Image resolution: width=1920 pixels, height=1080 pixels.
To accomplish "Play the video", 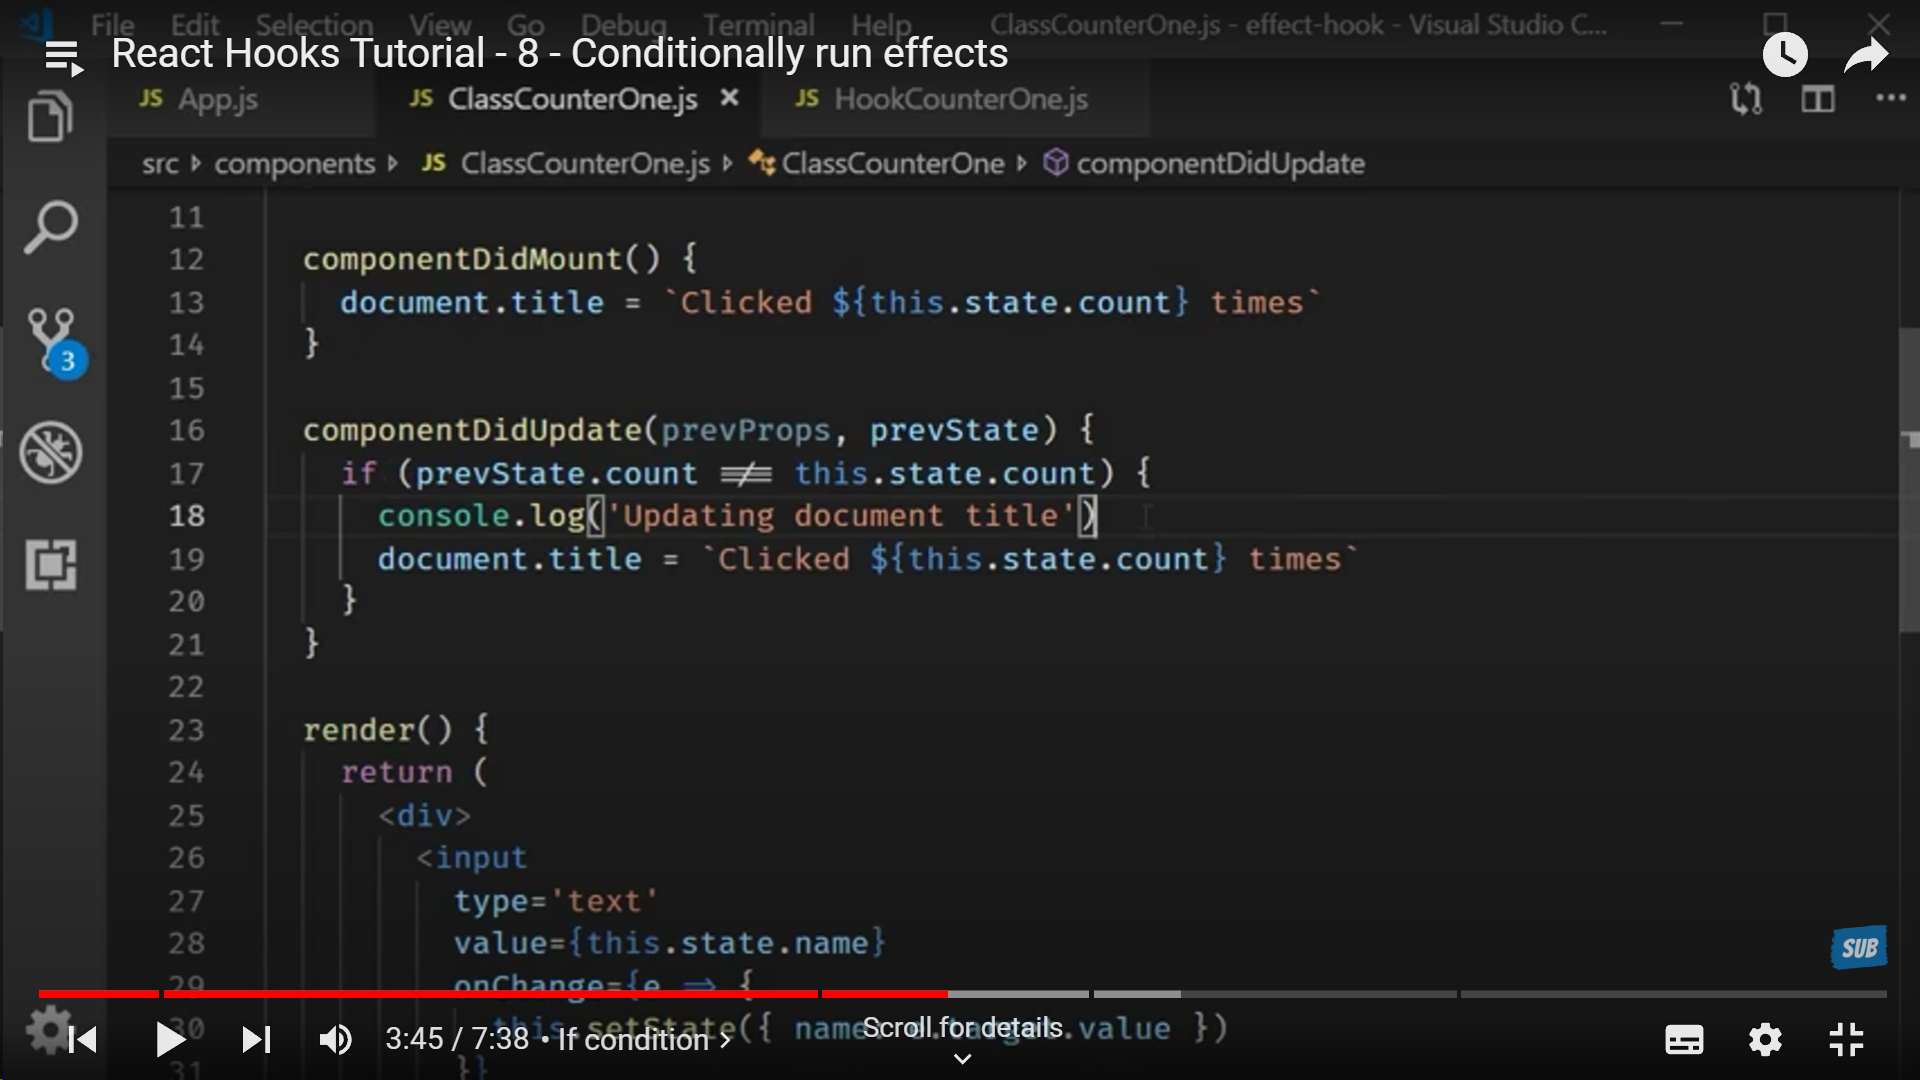I will point(170,1040).
